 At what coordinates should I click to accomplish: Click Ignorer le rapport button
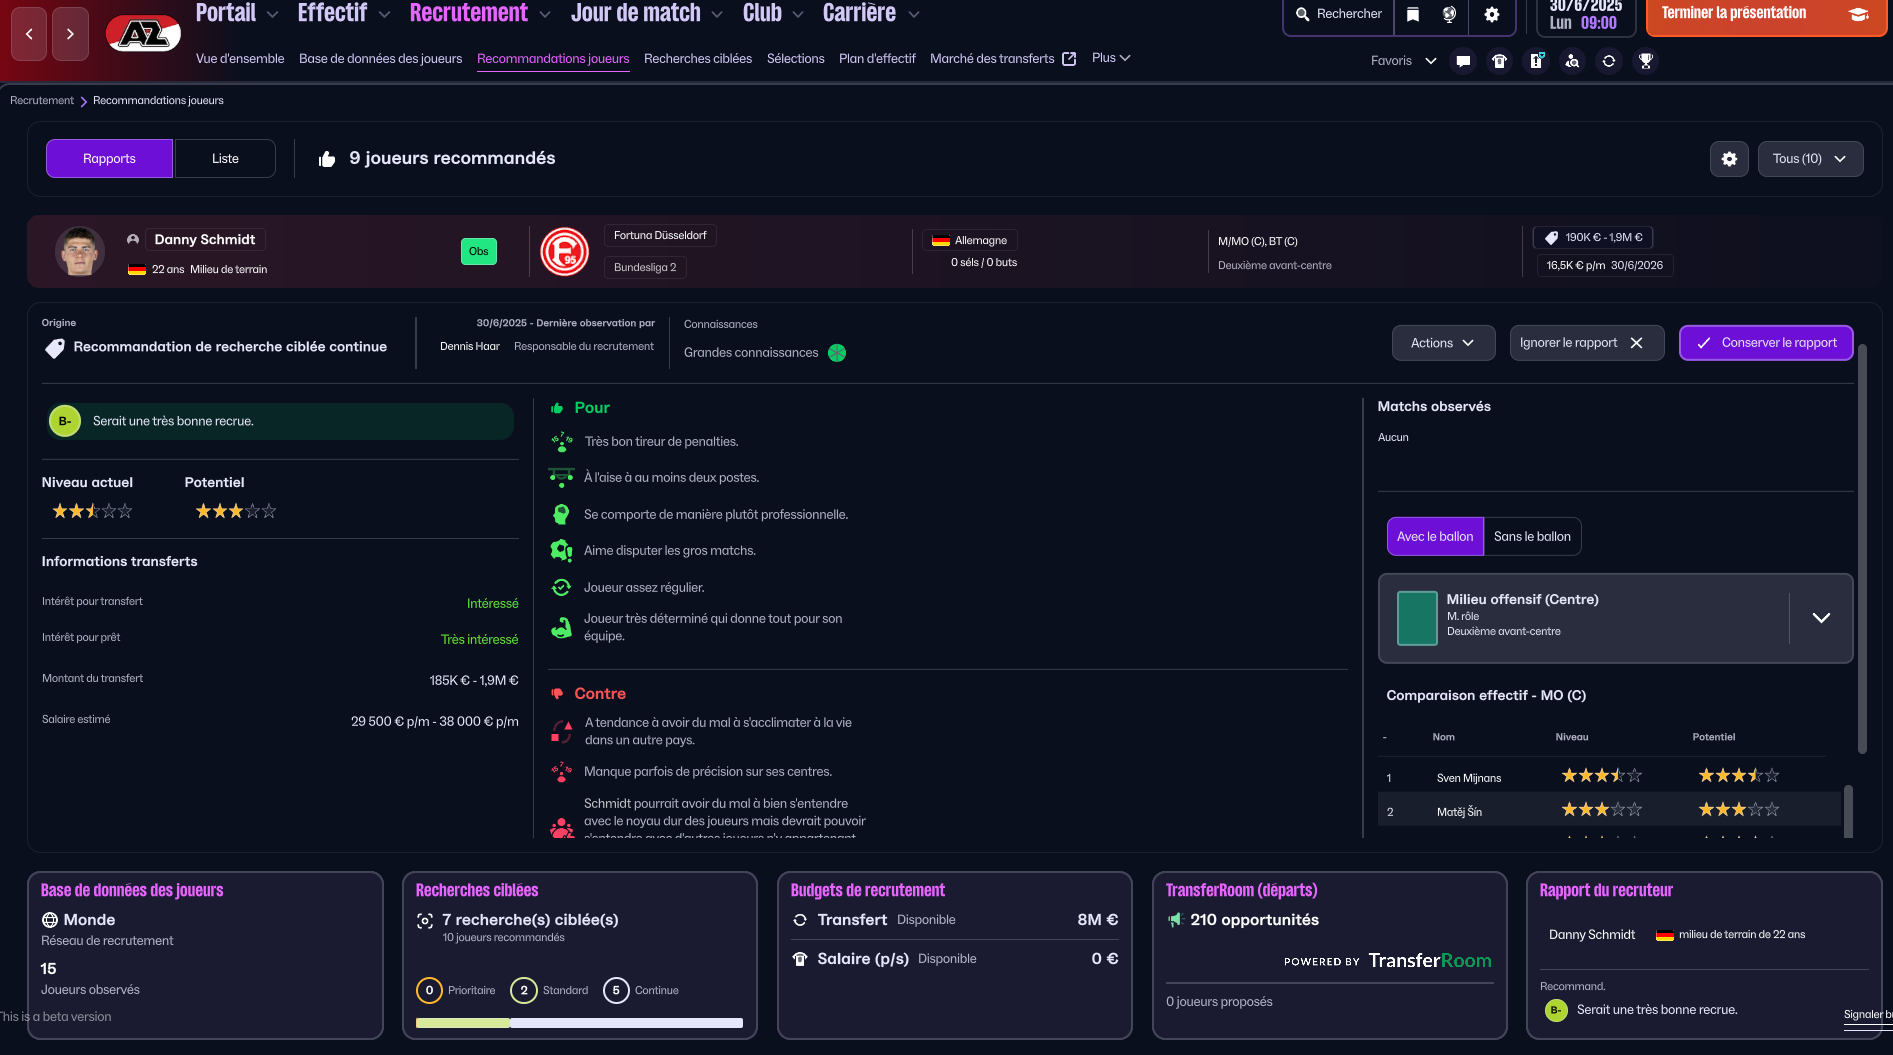[x=1586, y=343]
